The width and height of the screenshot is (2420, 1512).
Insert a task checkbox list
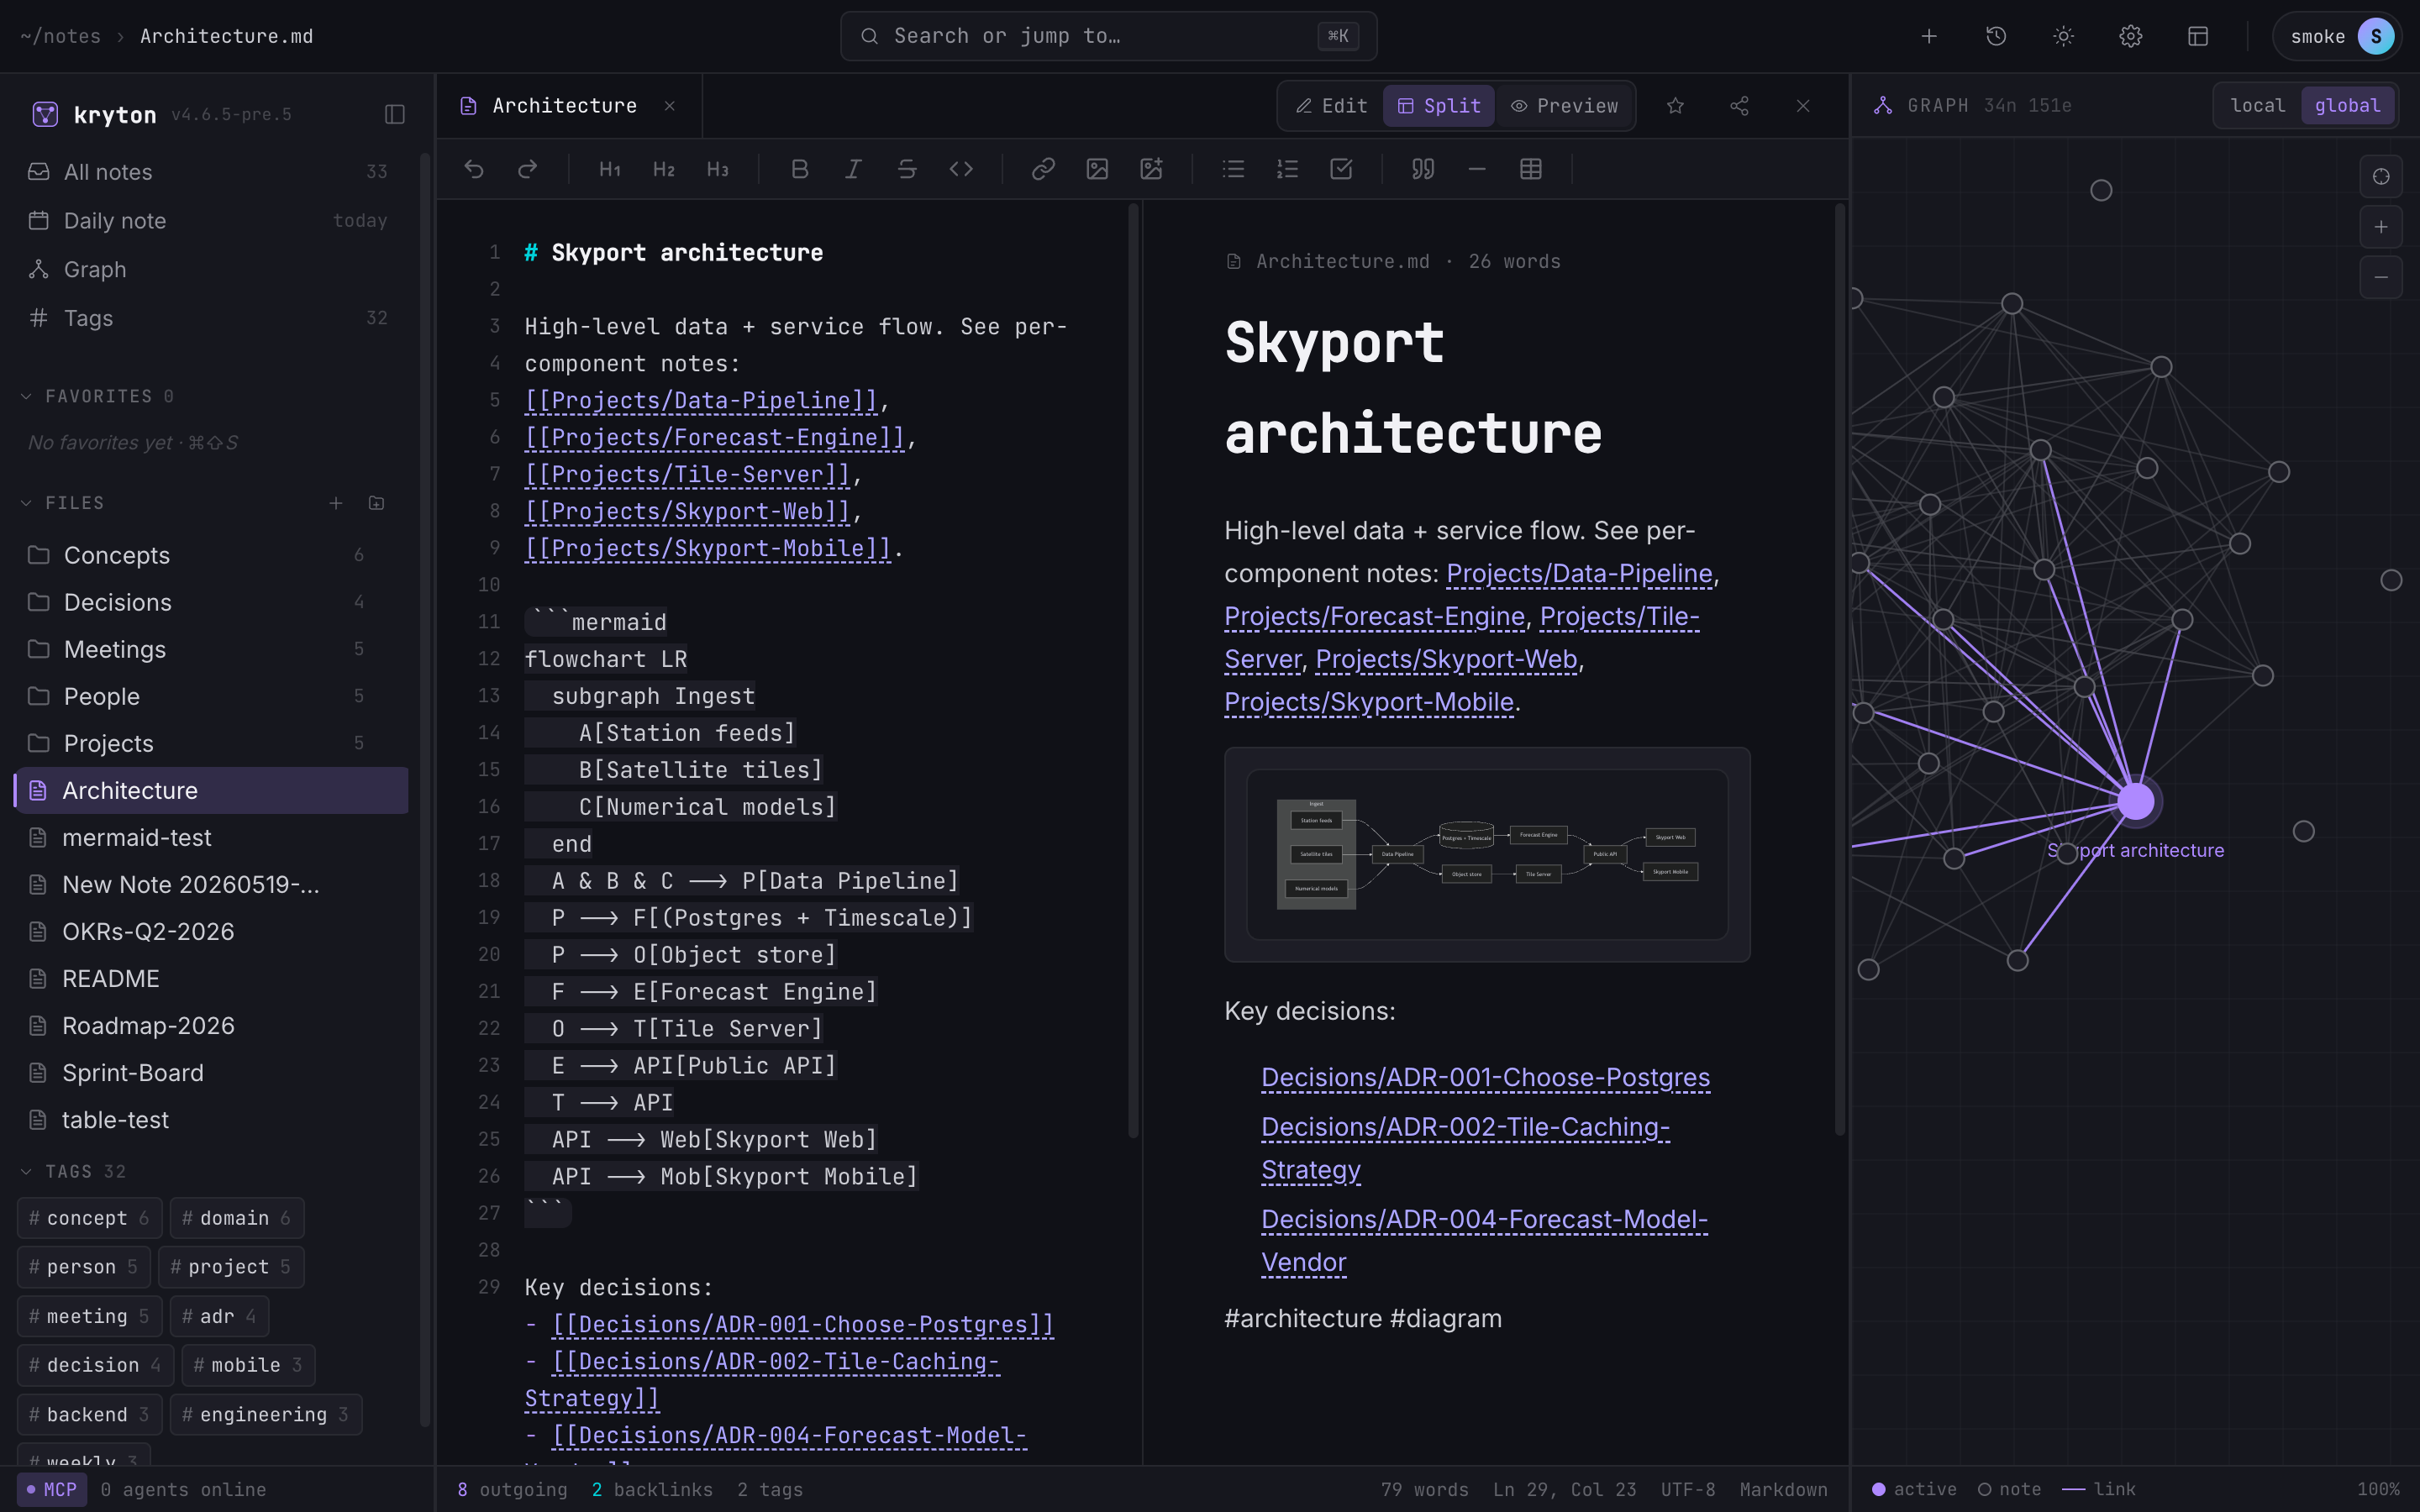pos(1341,169)
